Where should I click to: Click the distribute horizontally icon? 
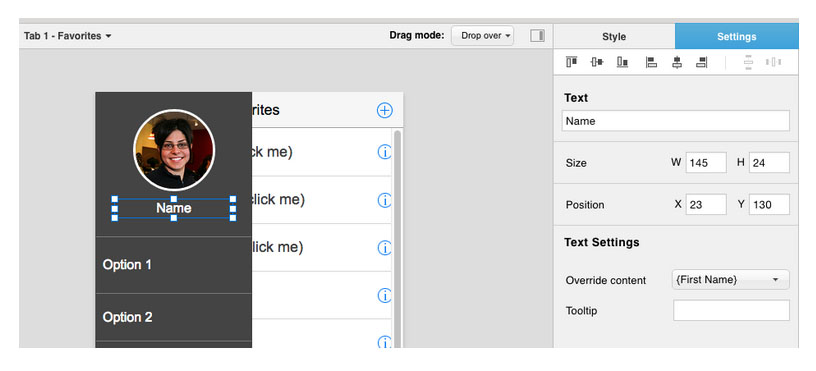tap(773, 62)
